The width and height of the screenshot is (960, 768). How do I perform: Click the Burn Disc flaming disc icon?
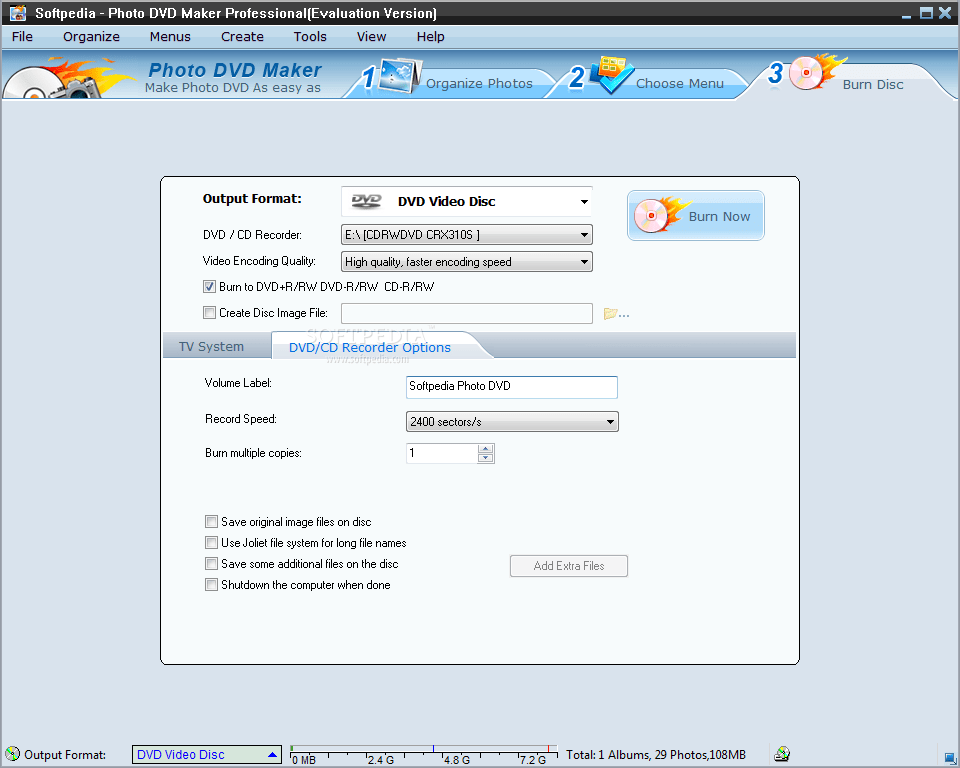[817, 72]
